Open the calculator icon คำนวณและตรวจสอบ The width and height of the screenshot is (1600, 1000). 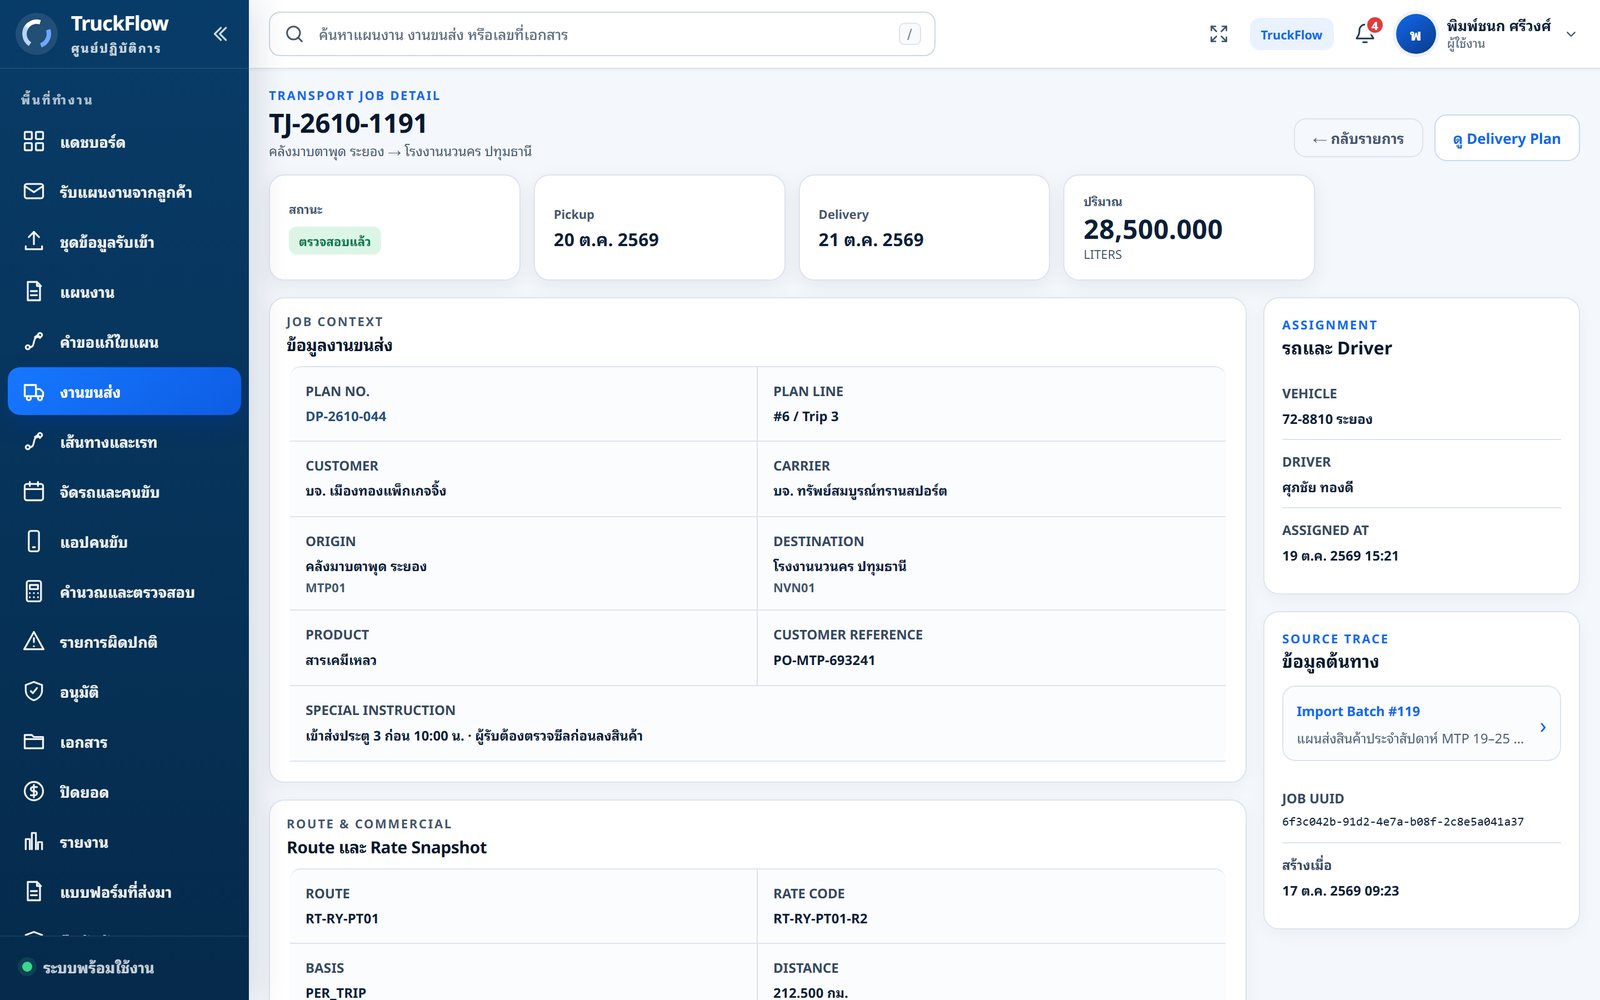(34, 591)
